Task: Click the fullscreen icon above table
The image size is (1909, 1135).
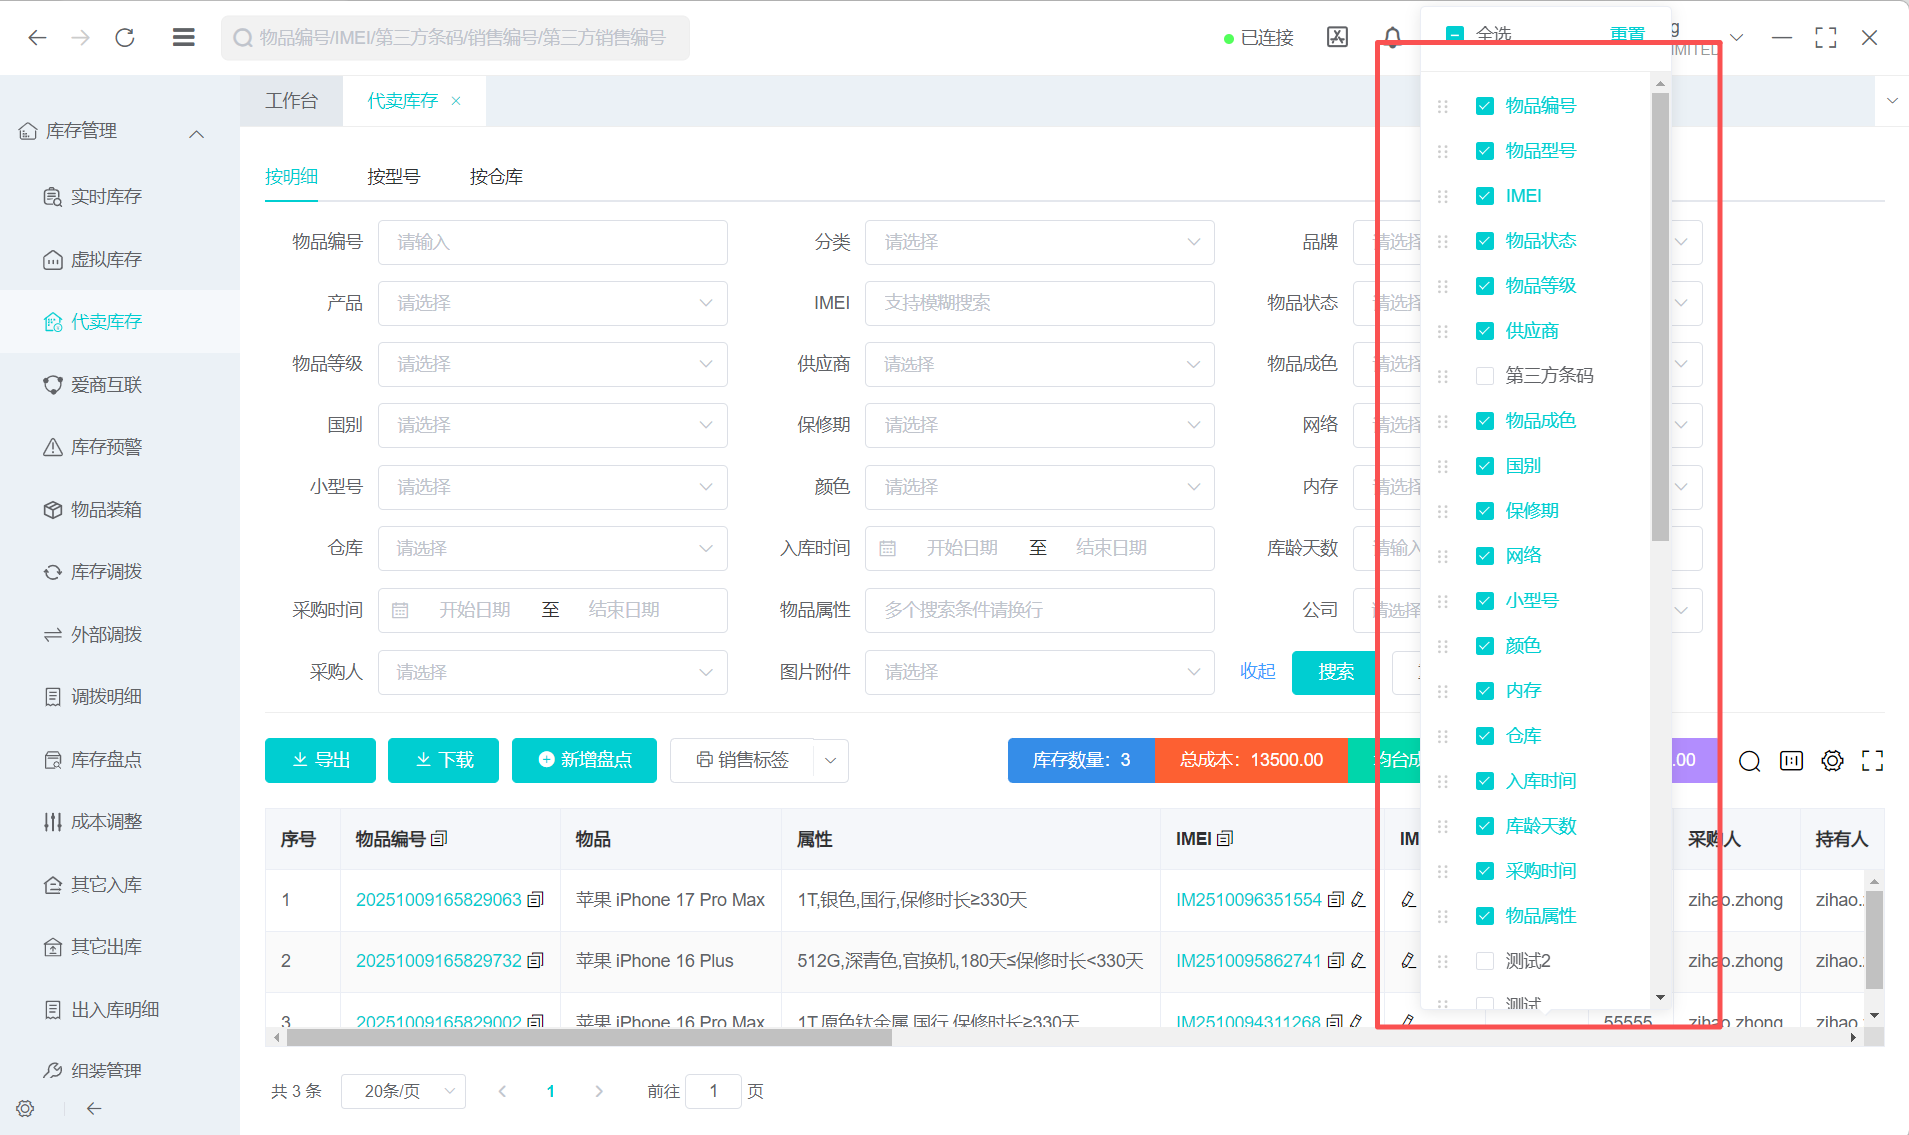Action: point(1872,761)
